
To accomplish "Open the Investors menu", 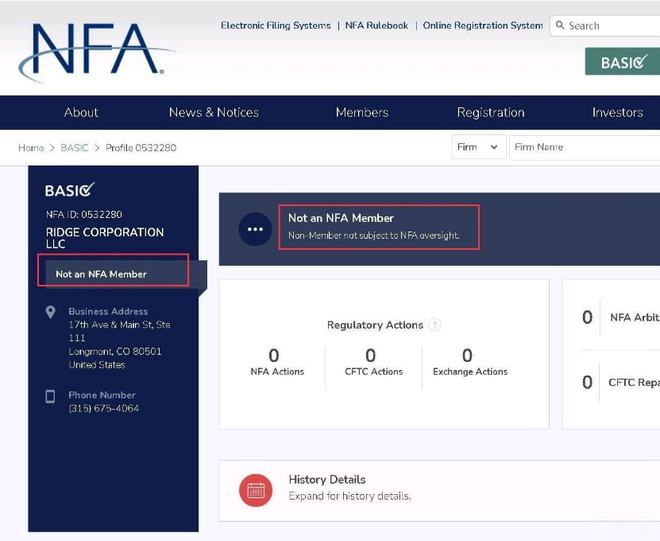I will tap(617, 112).
